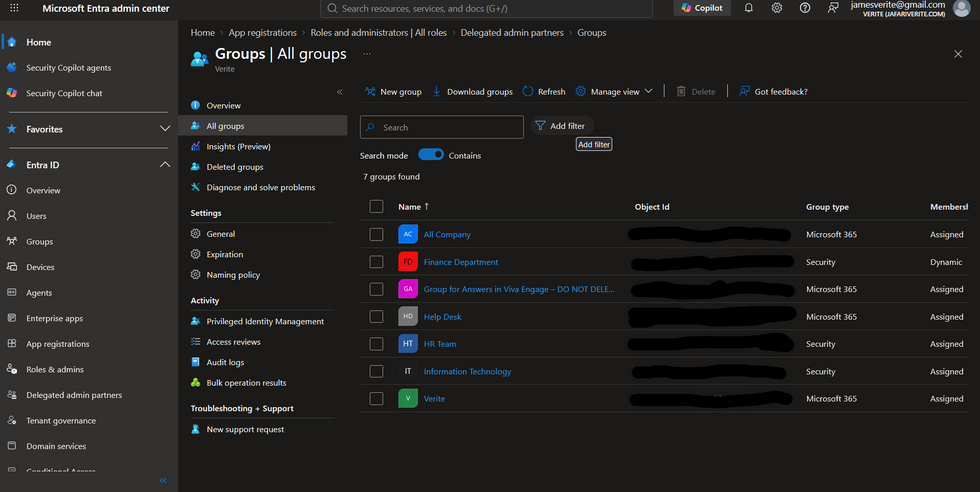Close the Groups blade with X
This screenshot has height=492, width=980.
coord(958,54)
